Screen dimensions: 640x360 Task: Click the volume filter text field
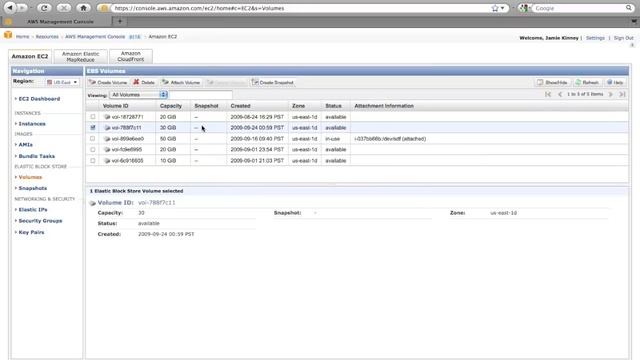200,95
